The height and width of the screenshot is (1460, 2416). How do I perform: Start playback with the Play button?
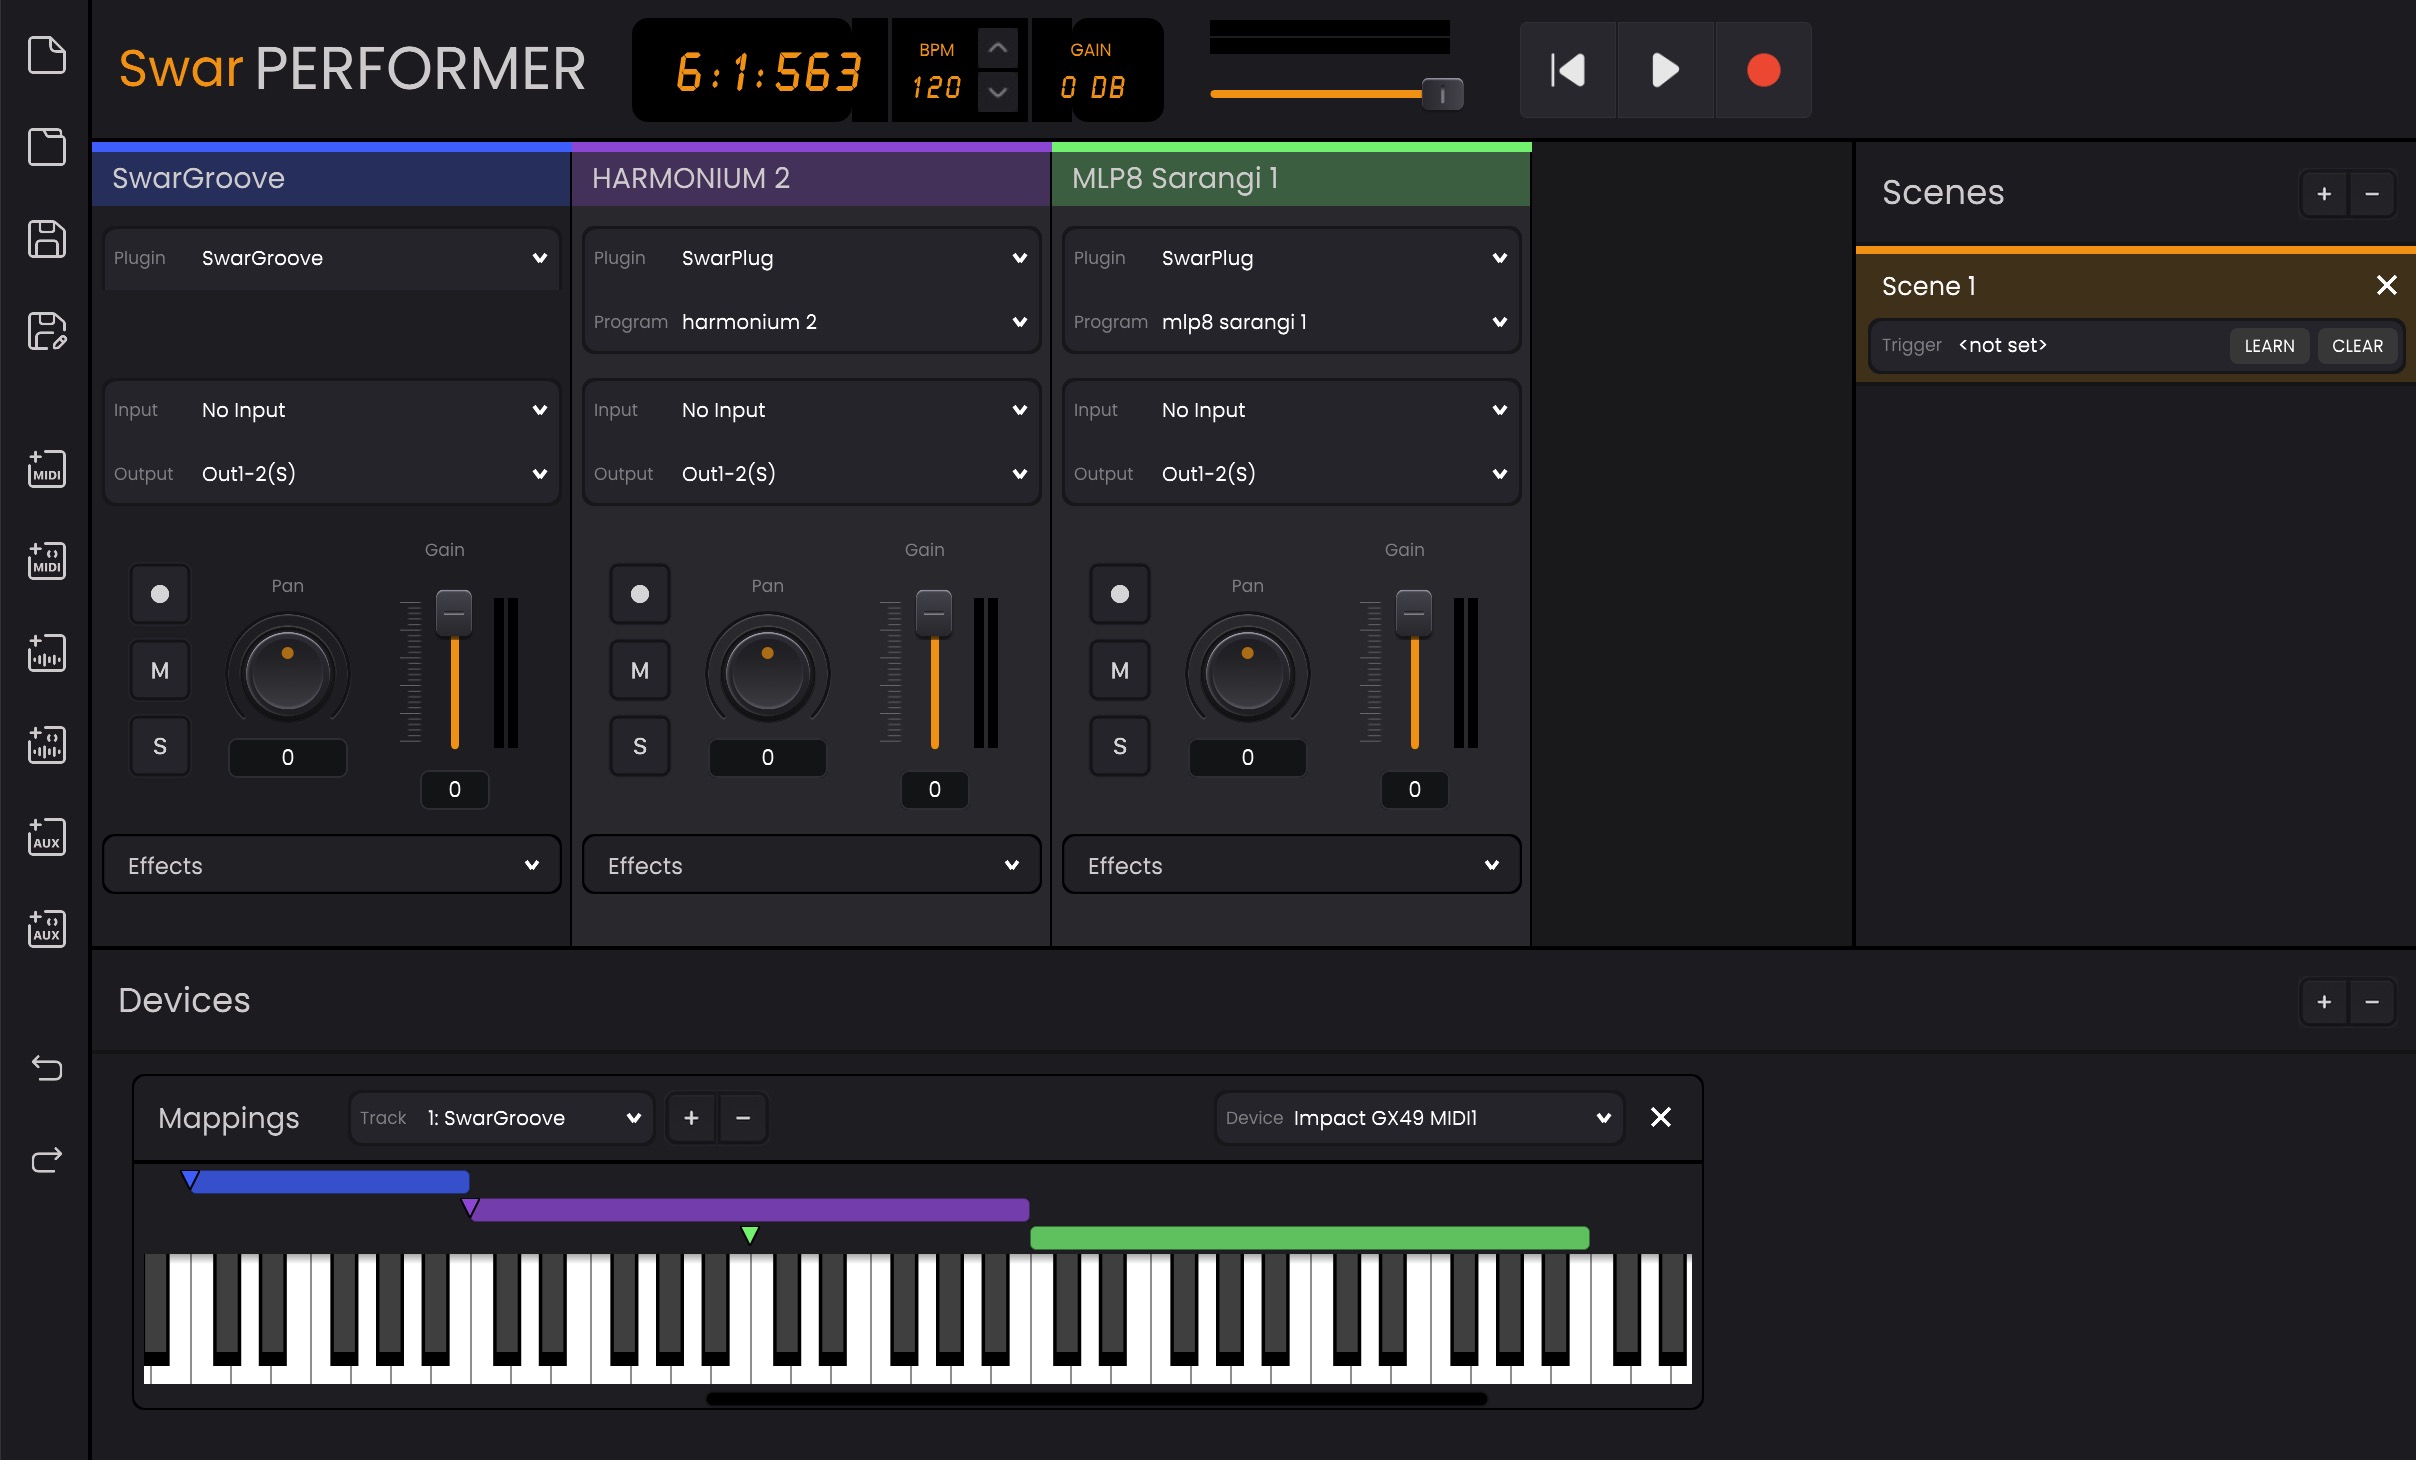tap(1665, 70)
